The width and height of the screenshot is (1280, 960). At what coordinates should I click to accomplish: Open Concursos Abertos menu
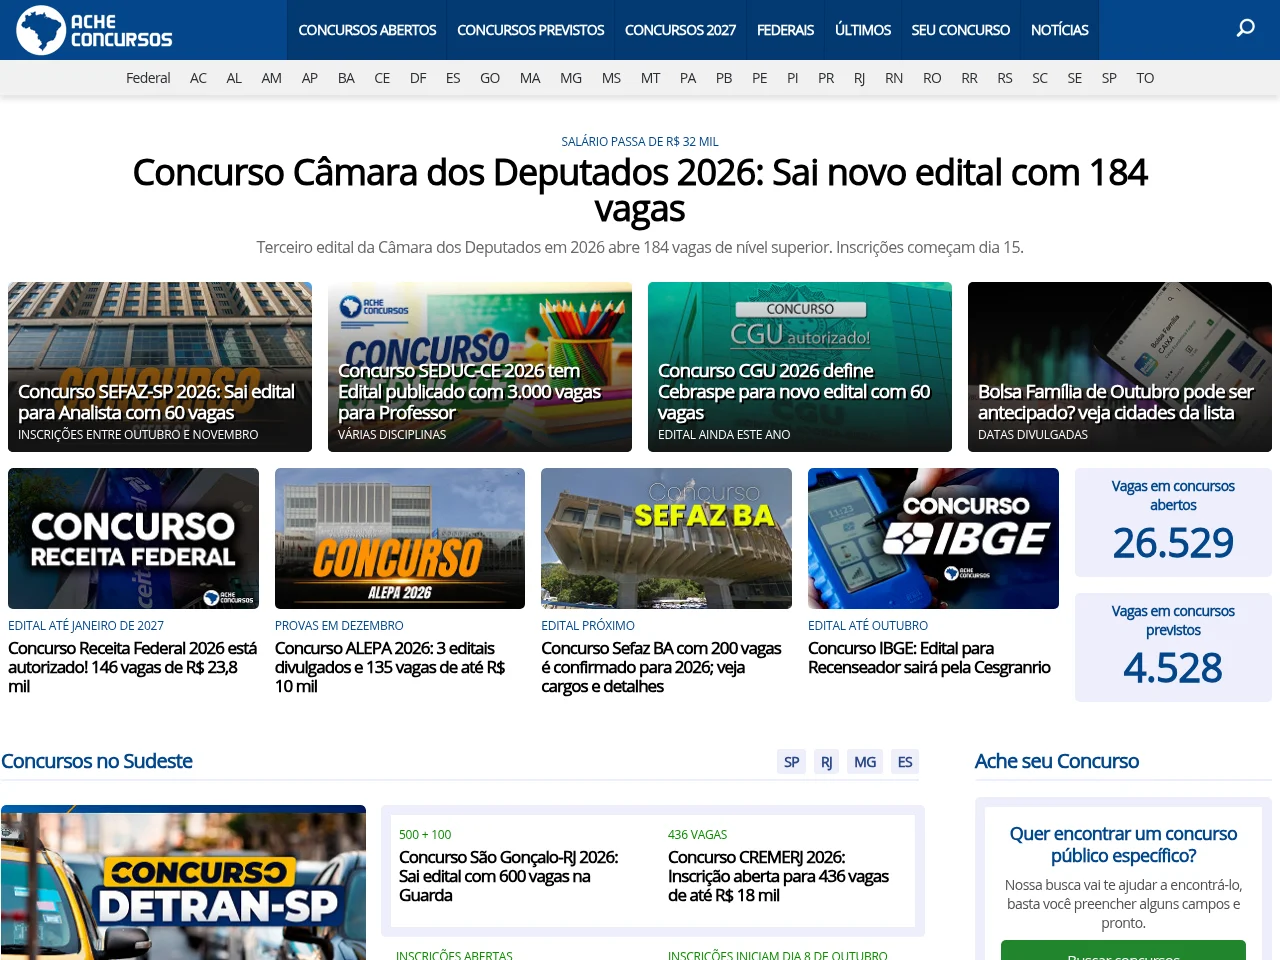tap(367, 30)
